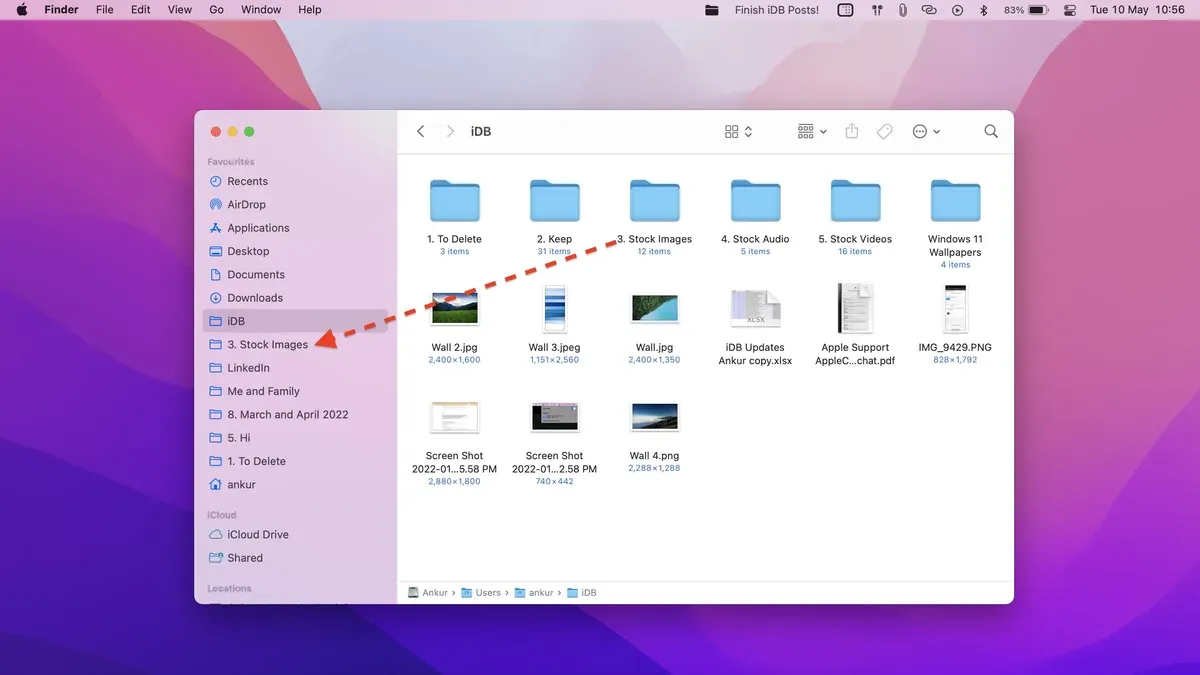
Task: Click the Share toolbar icon
Action: pyautogui.click(x=852, y=131)
